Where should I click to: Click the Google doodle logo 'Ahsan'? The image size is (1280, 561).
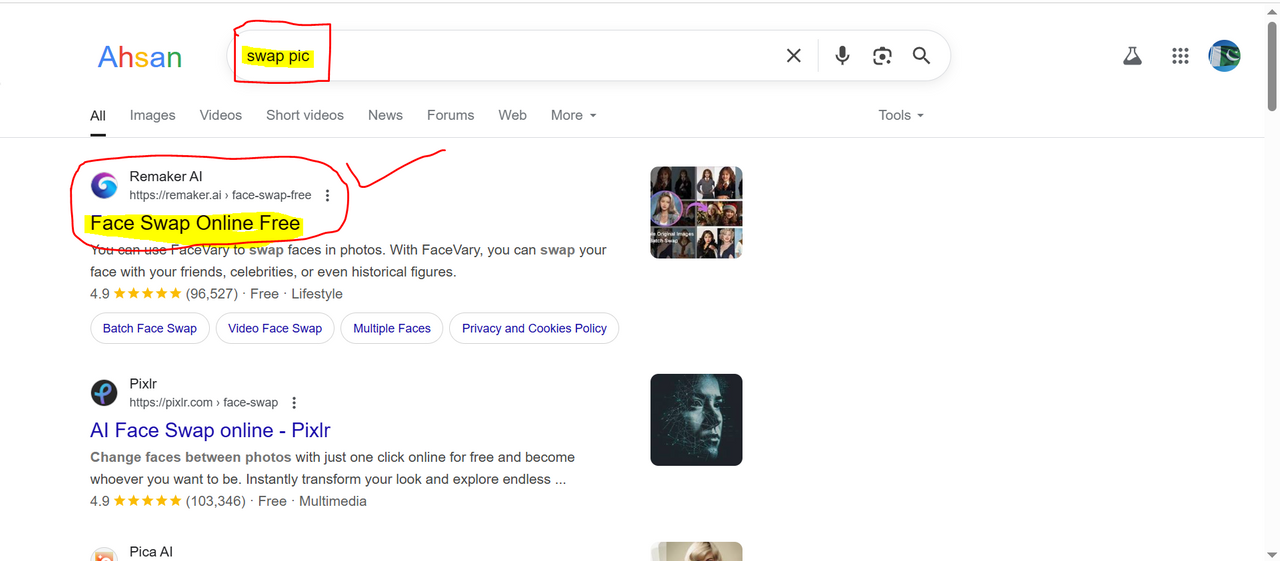pyautogui.click(x=140, y=57)
